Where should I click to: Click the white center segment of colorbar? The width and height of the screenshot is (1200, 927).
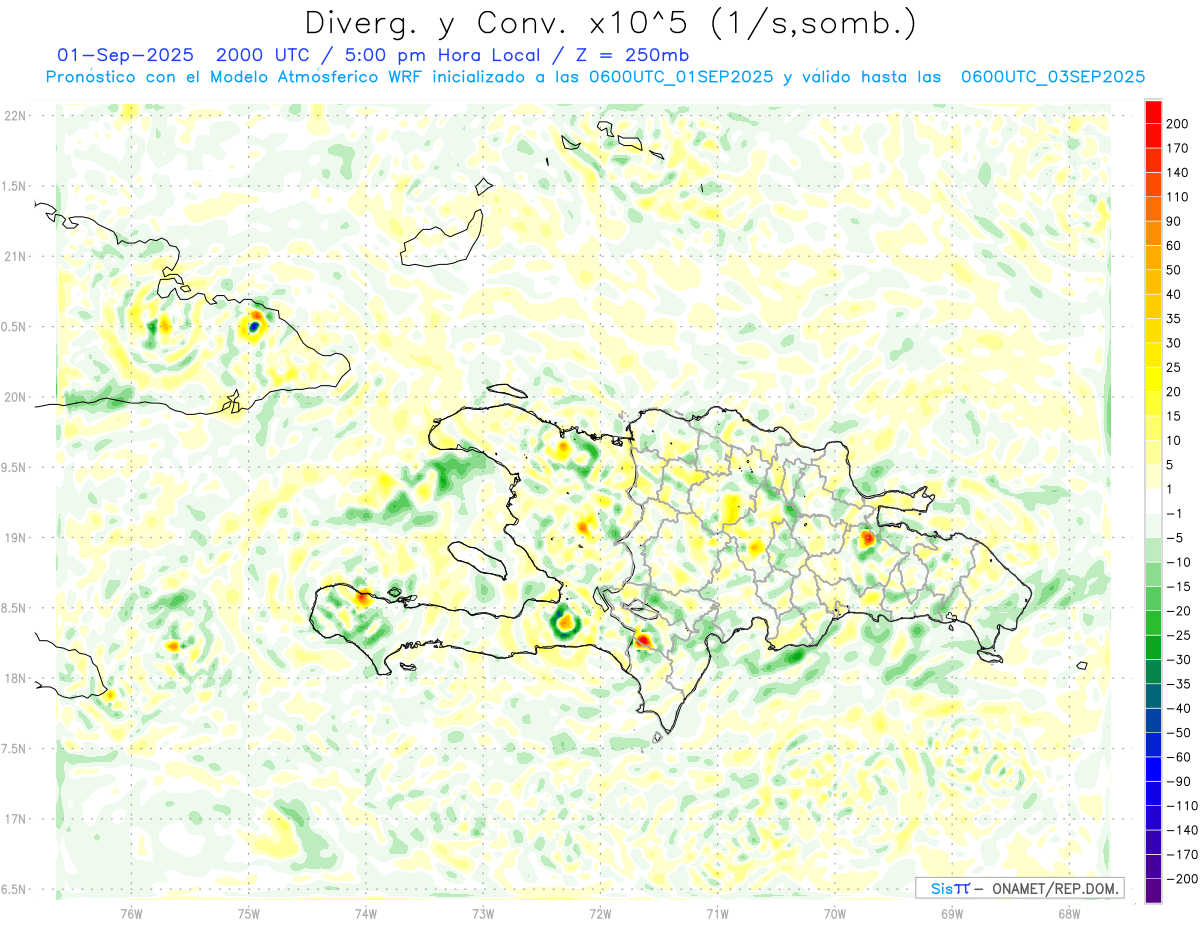pos(1153,501)
